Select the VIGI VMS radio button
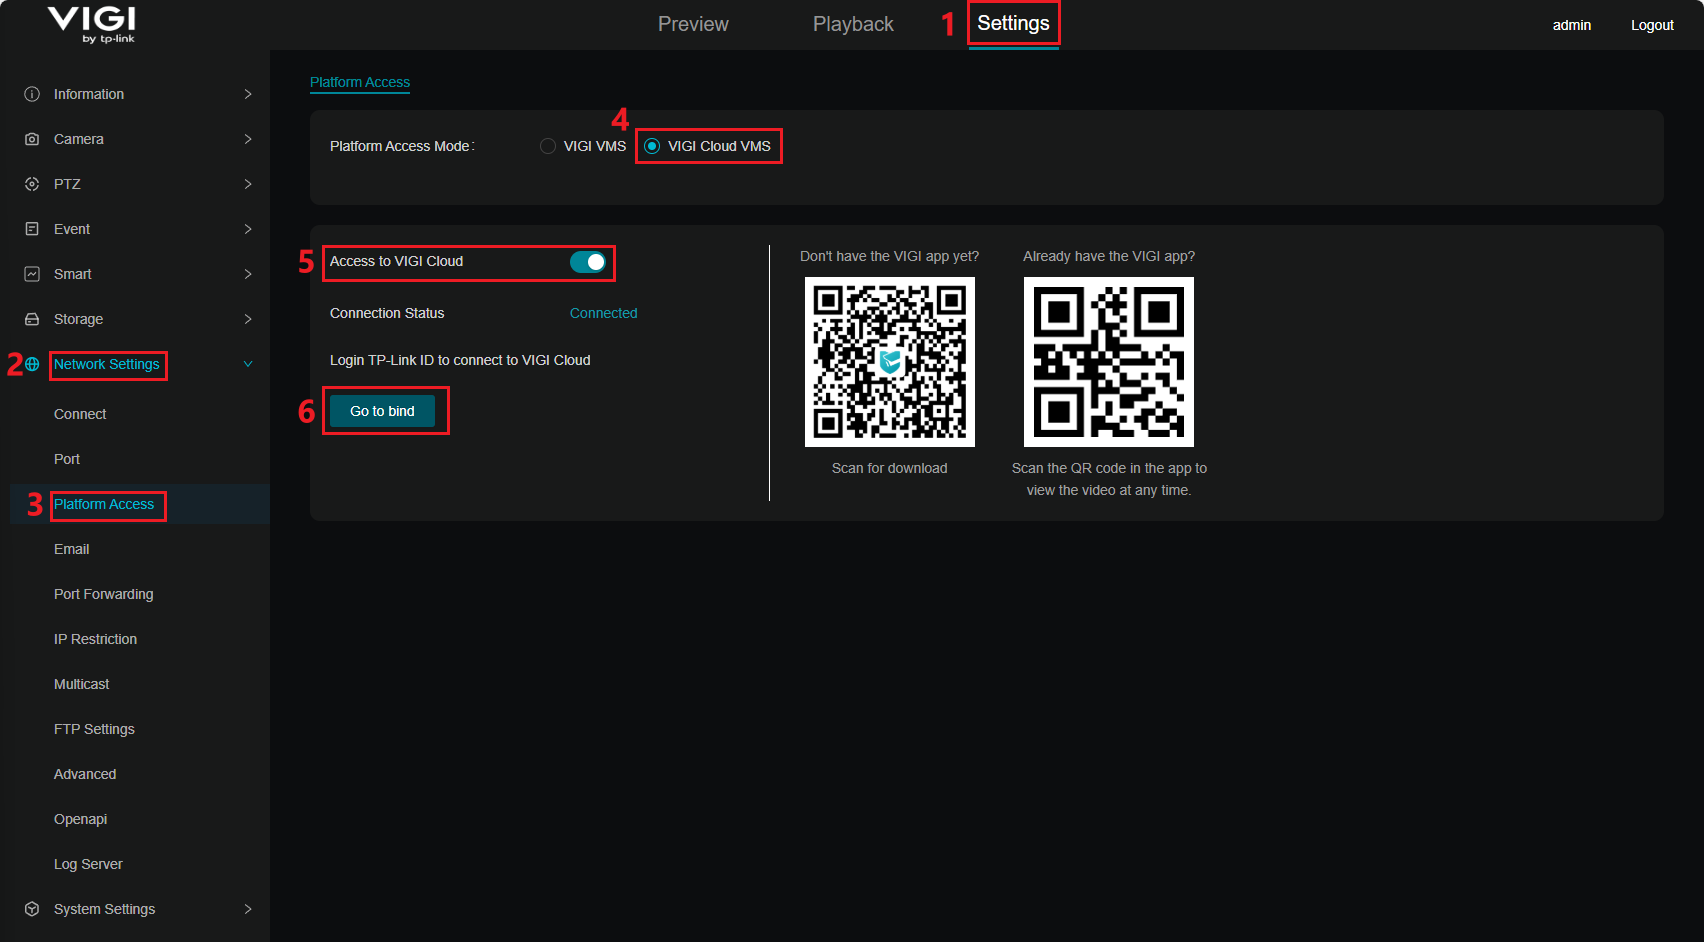The height and width of the screenshot is (942, 1704). (x=548, y=146)
